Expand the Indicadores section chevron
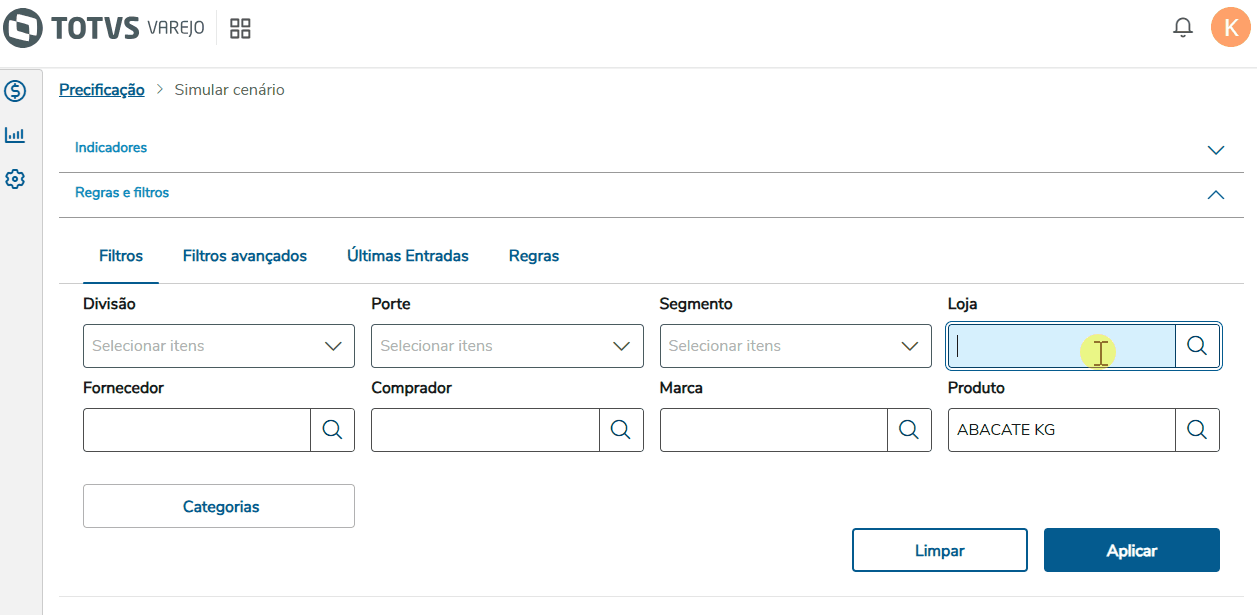The width and height of the screenshot is (1257, 615). coord(1216,150)
